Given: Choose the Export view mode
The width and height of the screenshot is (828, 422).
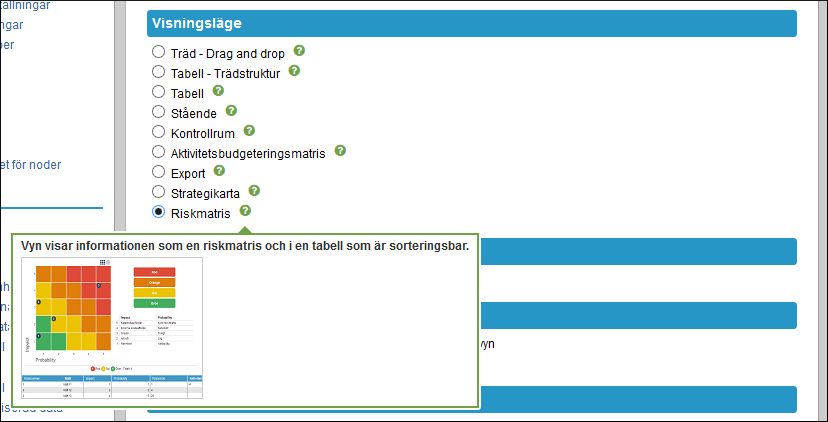Looking at the screenshot, I should click(x=158, y=171).
